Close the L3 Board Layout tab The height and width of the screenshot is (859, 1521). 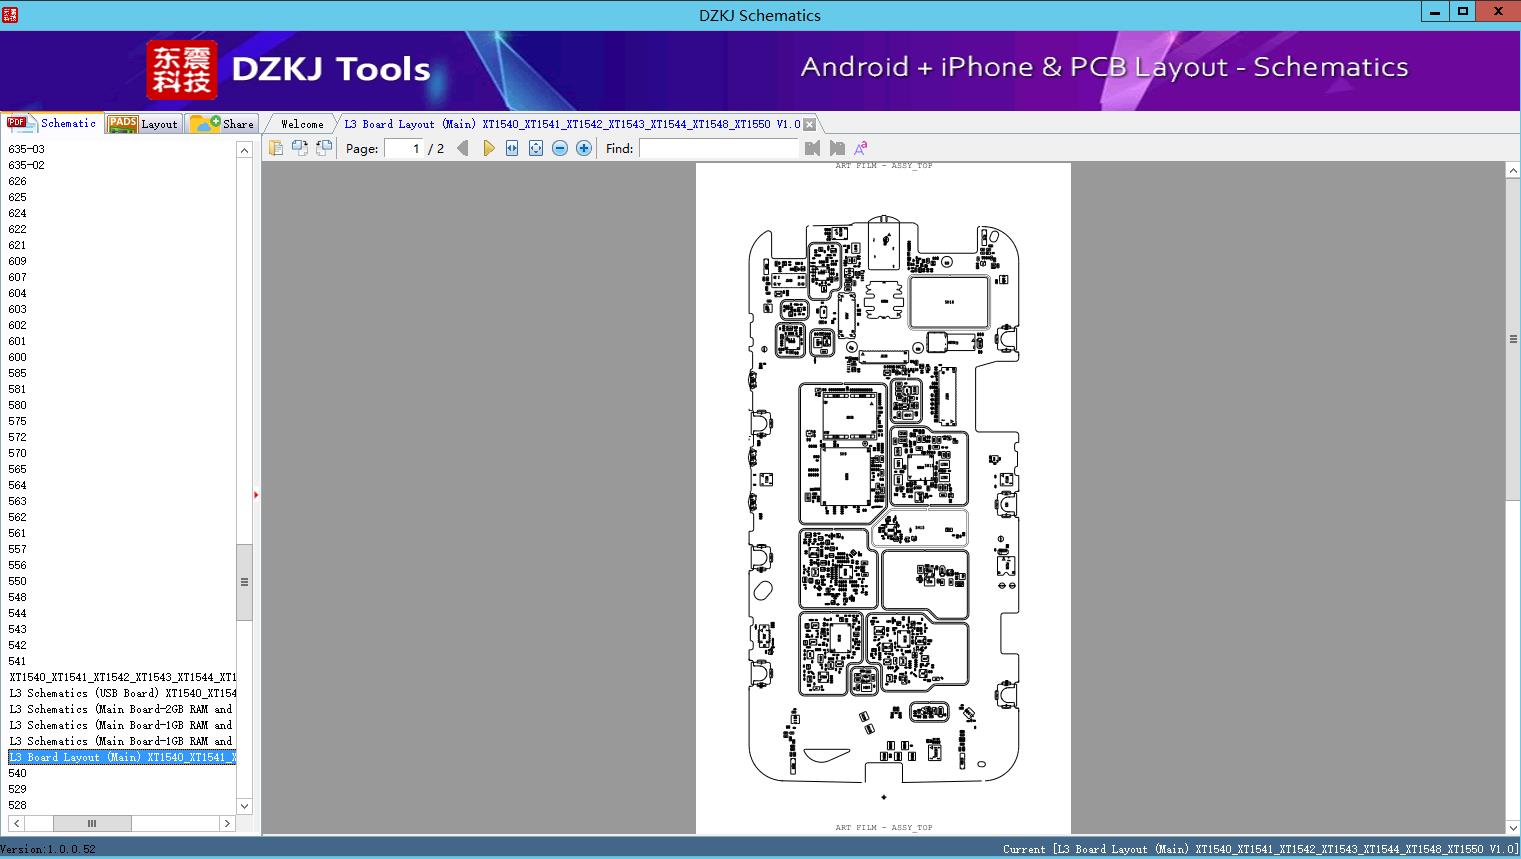[x=810, y=124]
